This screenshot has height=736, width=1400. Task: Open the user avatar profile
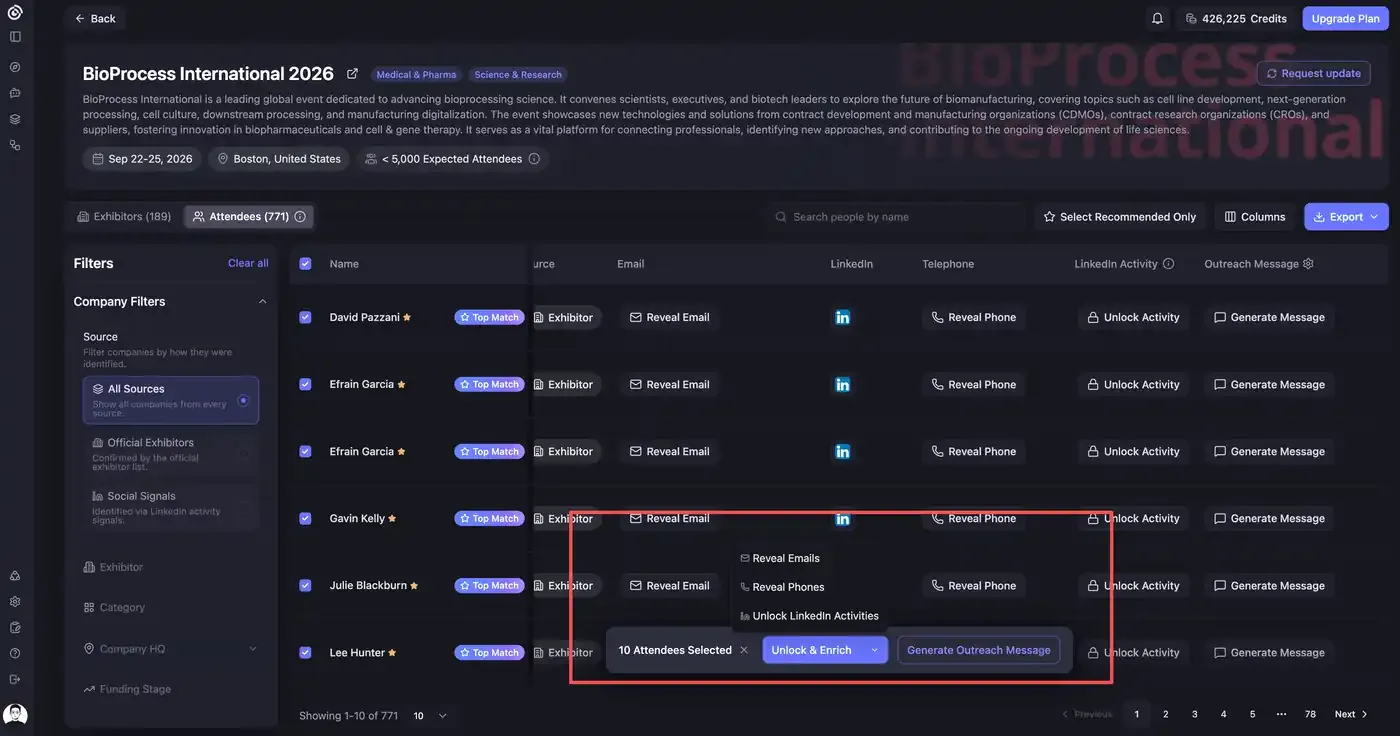point(15,715)
